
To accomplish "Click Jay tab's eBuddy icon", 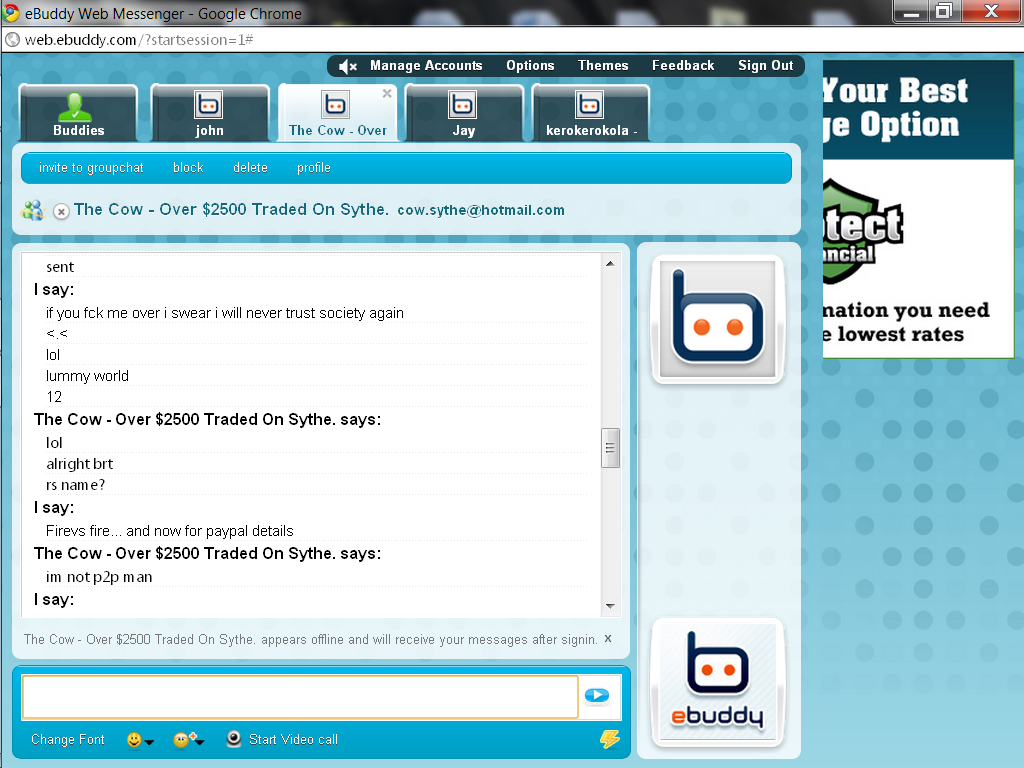I will (462, 104).
